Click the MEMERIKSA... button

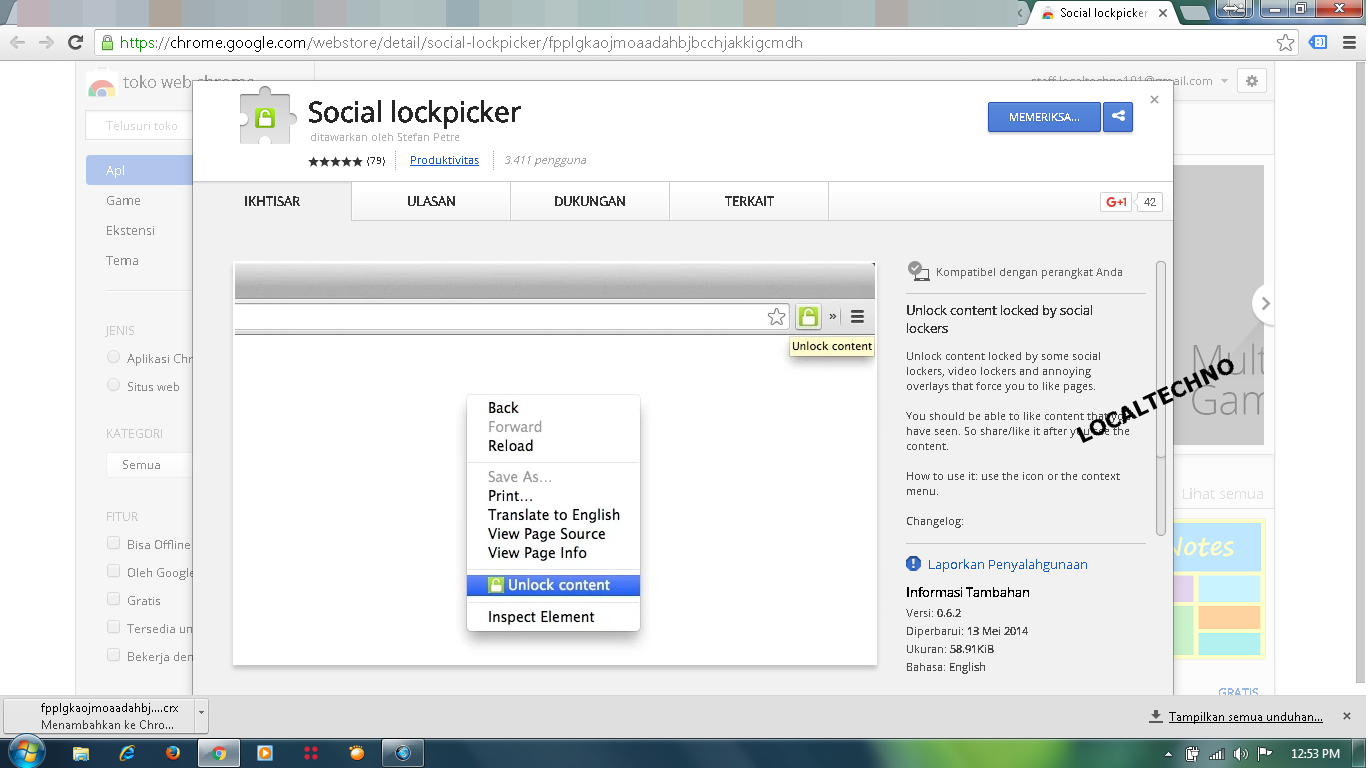point(1044,117)
